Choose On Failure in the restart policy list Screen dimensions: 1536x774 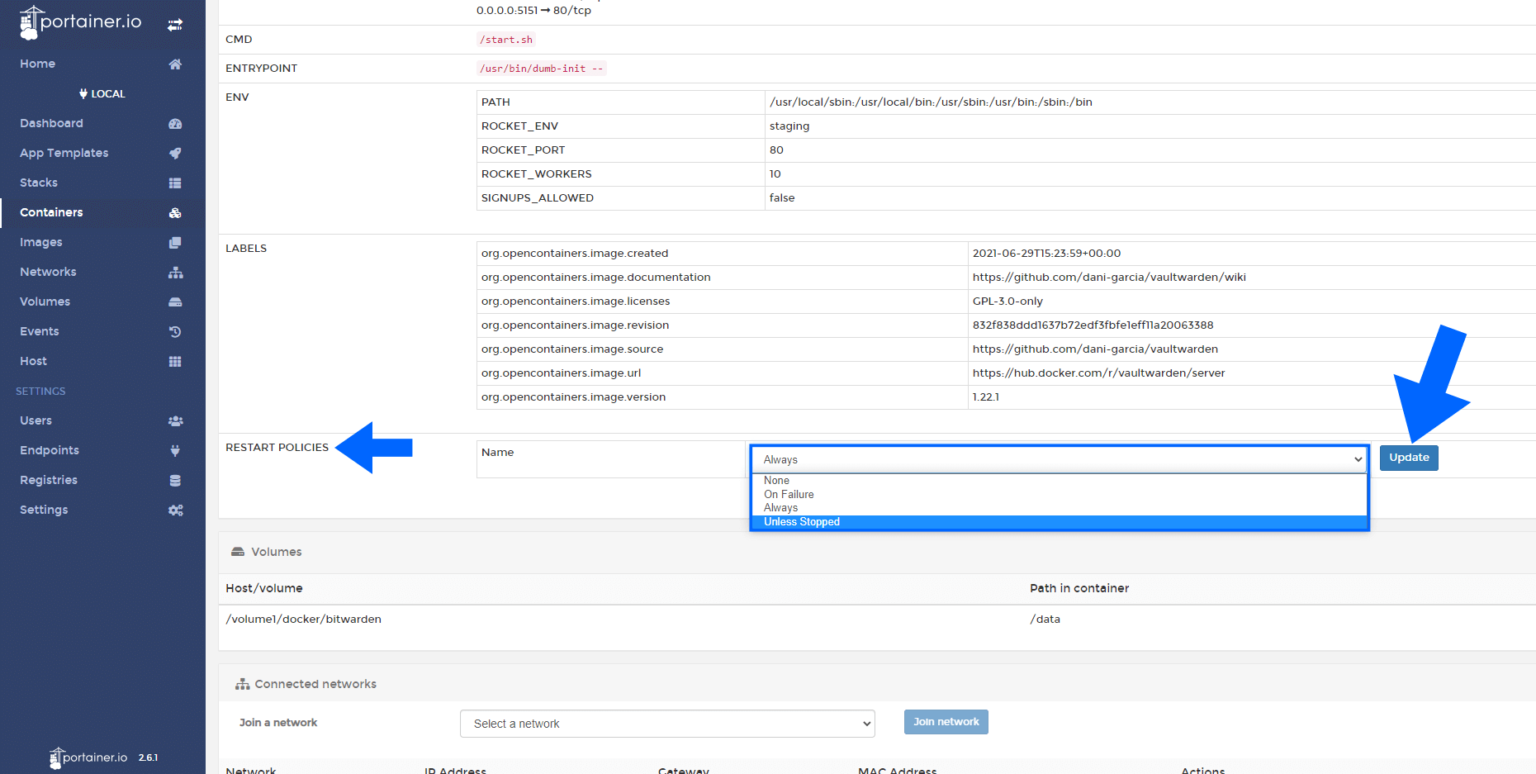point(787,494)
